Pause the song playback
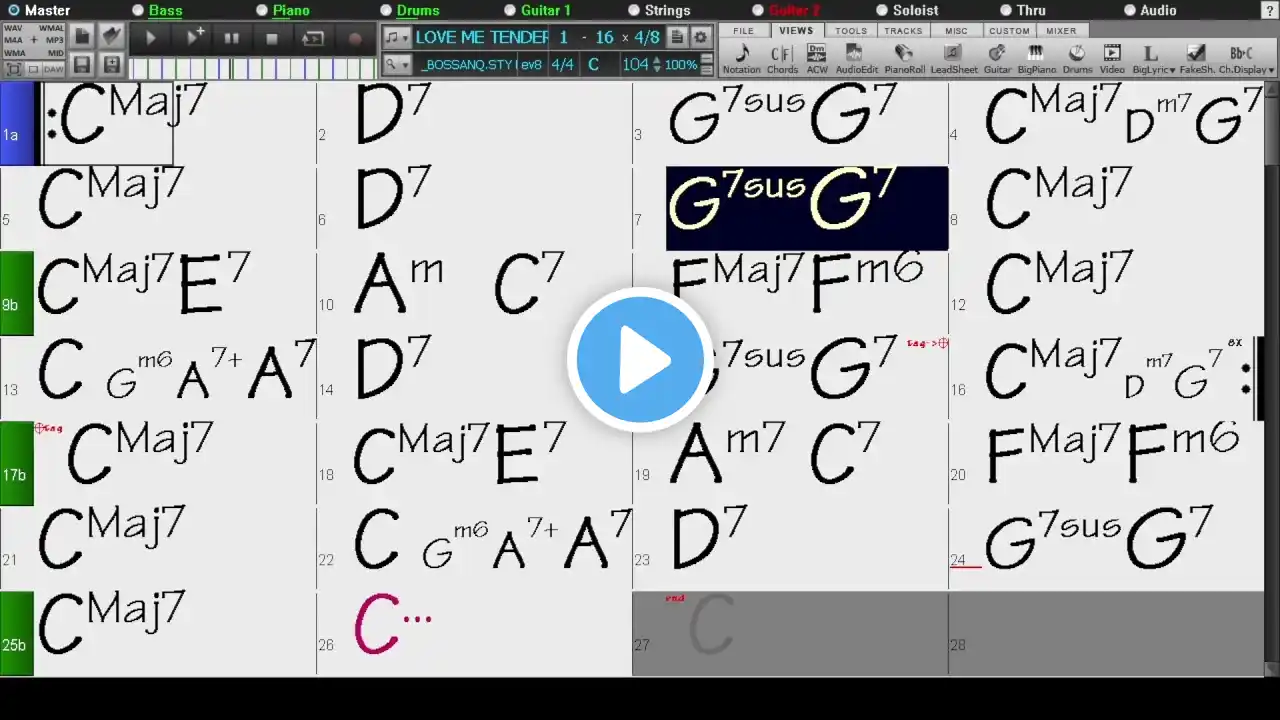Viewport: 1280px width, 720px height. 231,38
